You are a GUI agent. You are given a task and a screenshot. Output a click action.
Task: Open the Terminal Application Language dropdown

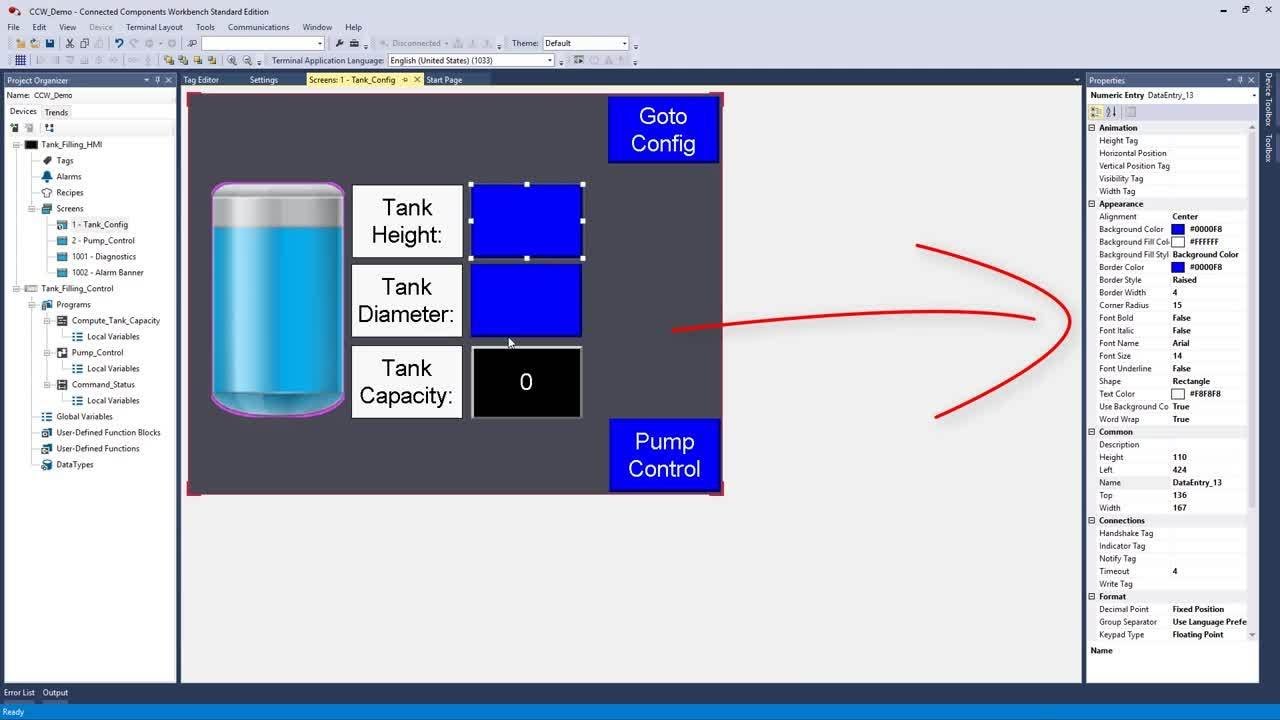coord(471,60)
